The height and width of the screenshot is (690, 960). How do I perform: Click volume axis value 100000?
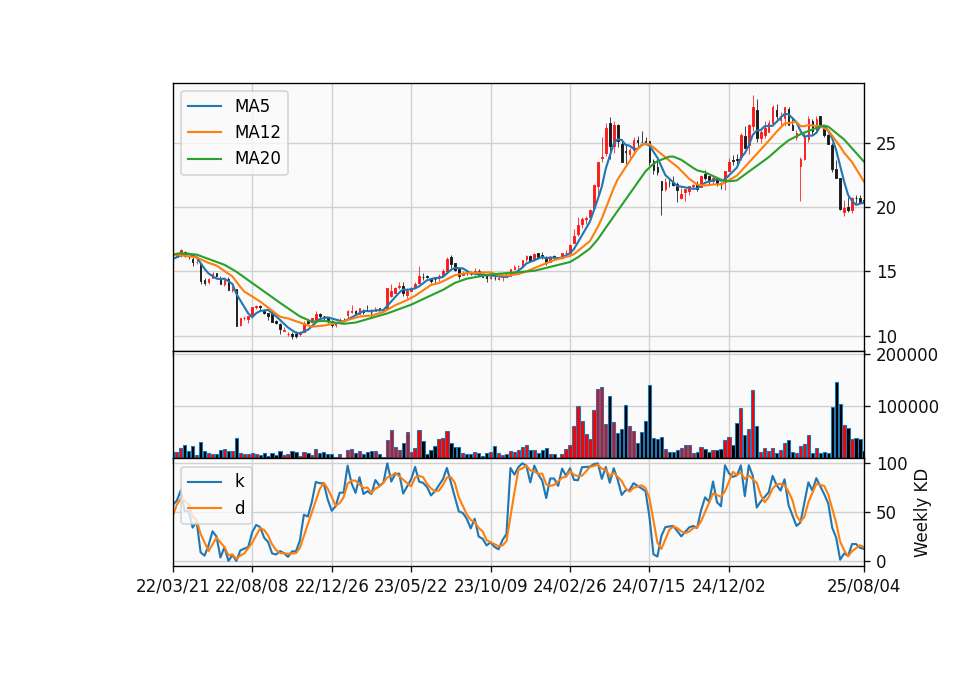pos(907,407)
